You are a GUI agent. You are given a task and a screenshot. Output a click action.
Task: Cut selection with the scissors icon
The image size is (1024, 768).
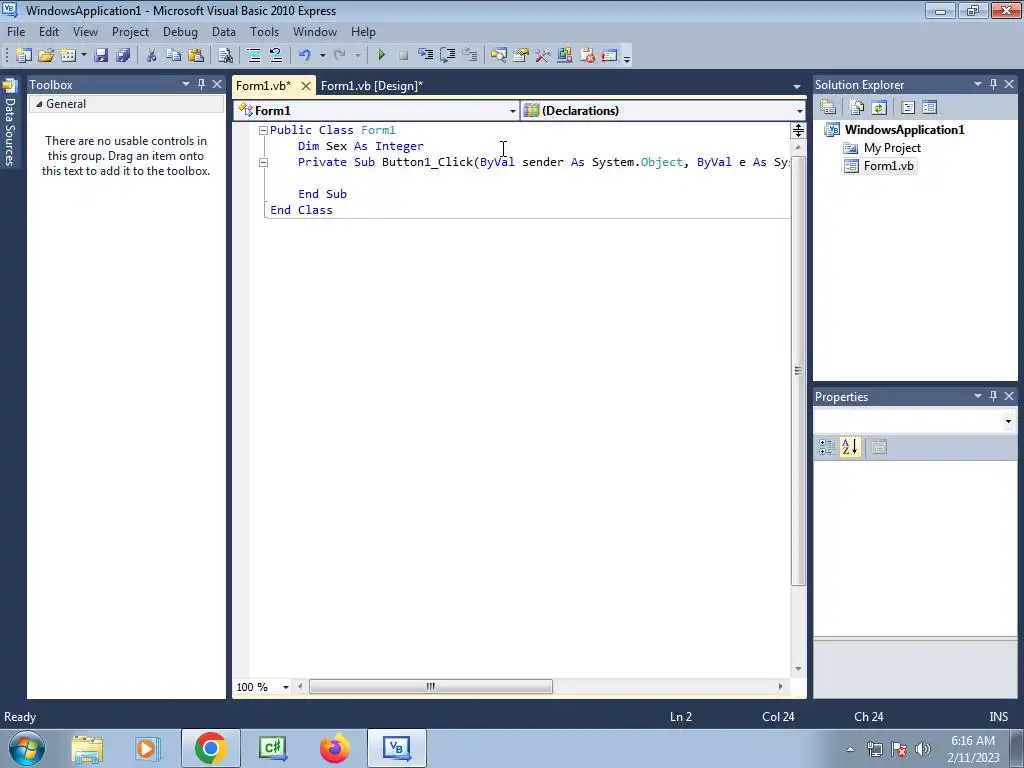click(151, 56)
